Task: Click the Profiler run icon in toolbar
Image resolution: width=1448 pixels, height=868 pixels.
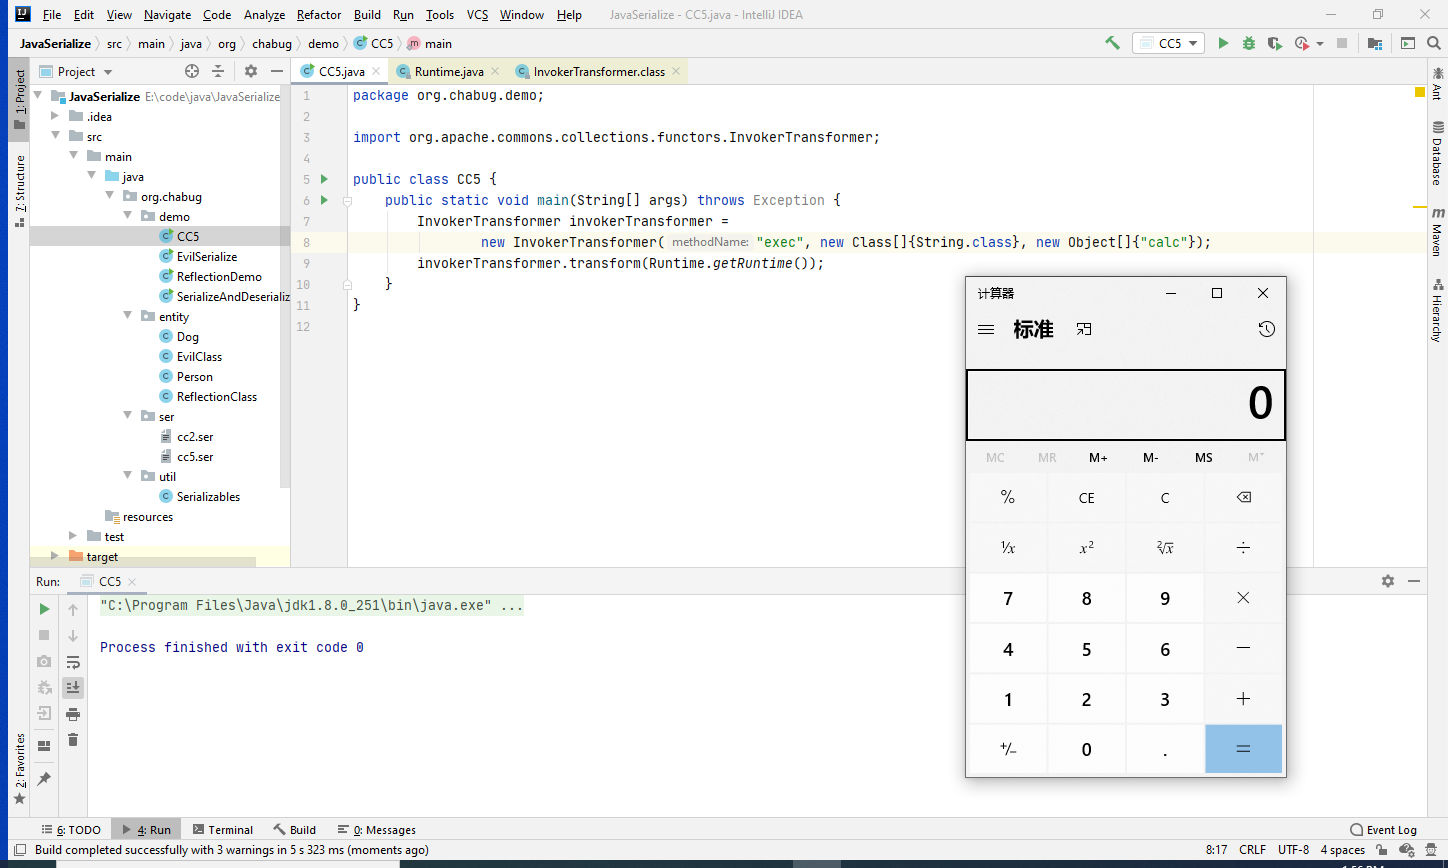Action: click(1301, 43)
